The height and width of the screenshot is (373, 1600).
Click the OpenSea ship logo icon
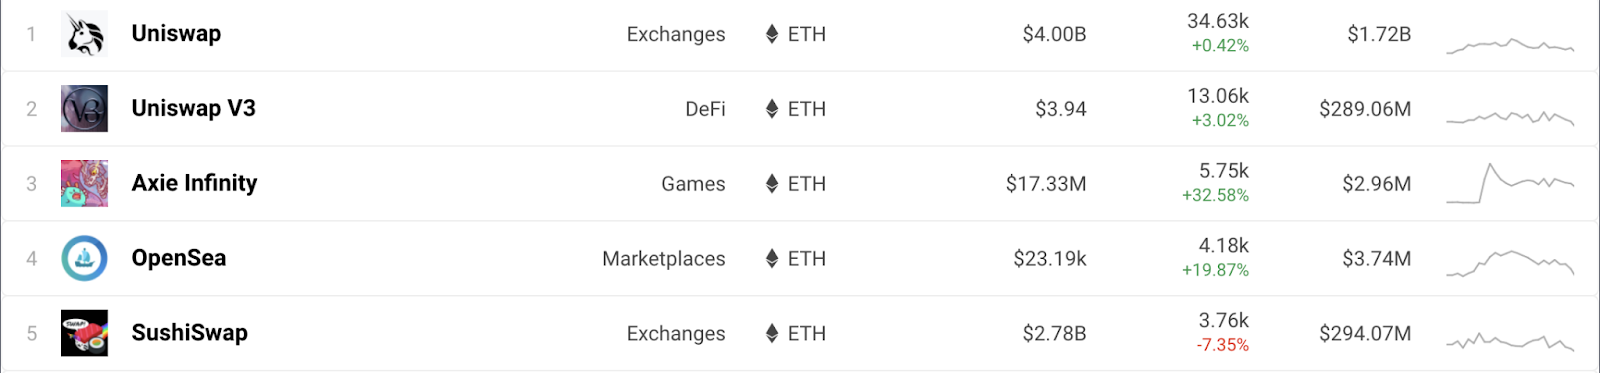pyautogui.click(x=85, y=259)
